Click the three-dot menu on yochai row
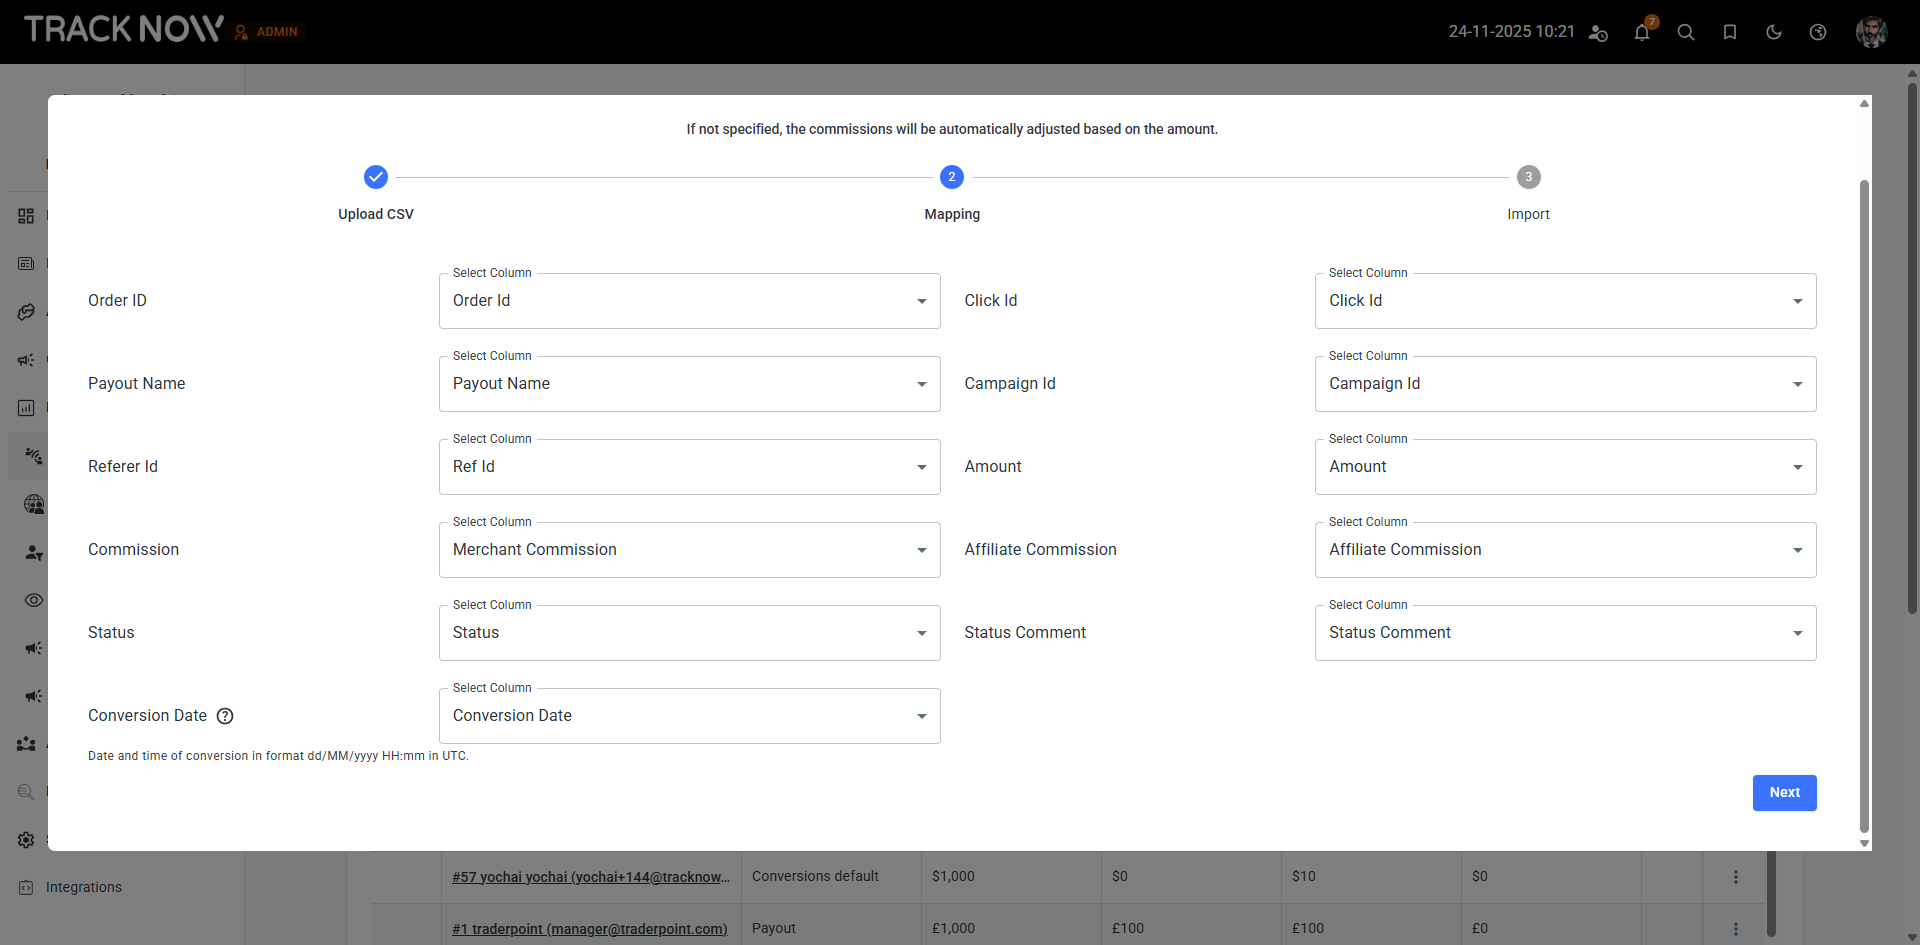 point(1735,877)
